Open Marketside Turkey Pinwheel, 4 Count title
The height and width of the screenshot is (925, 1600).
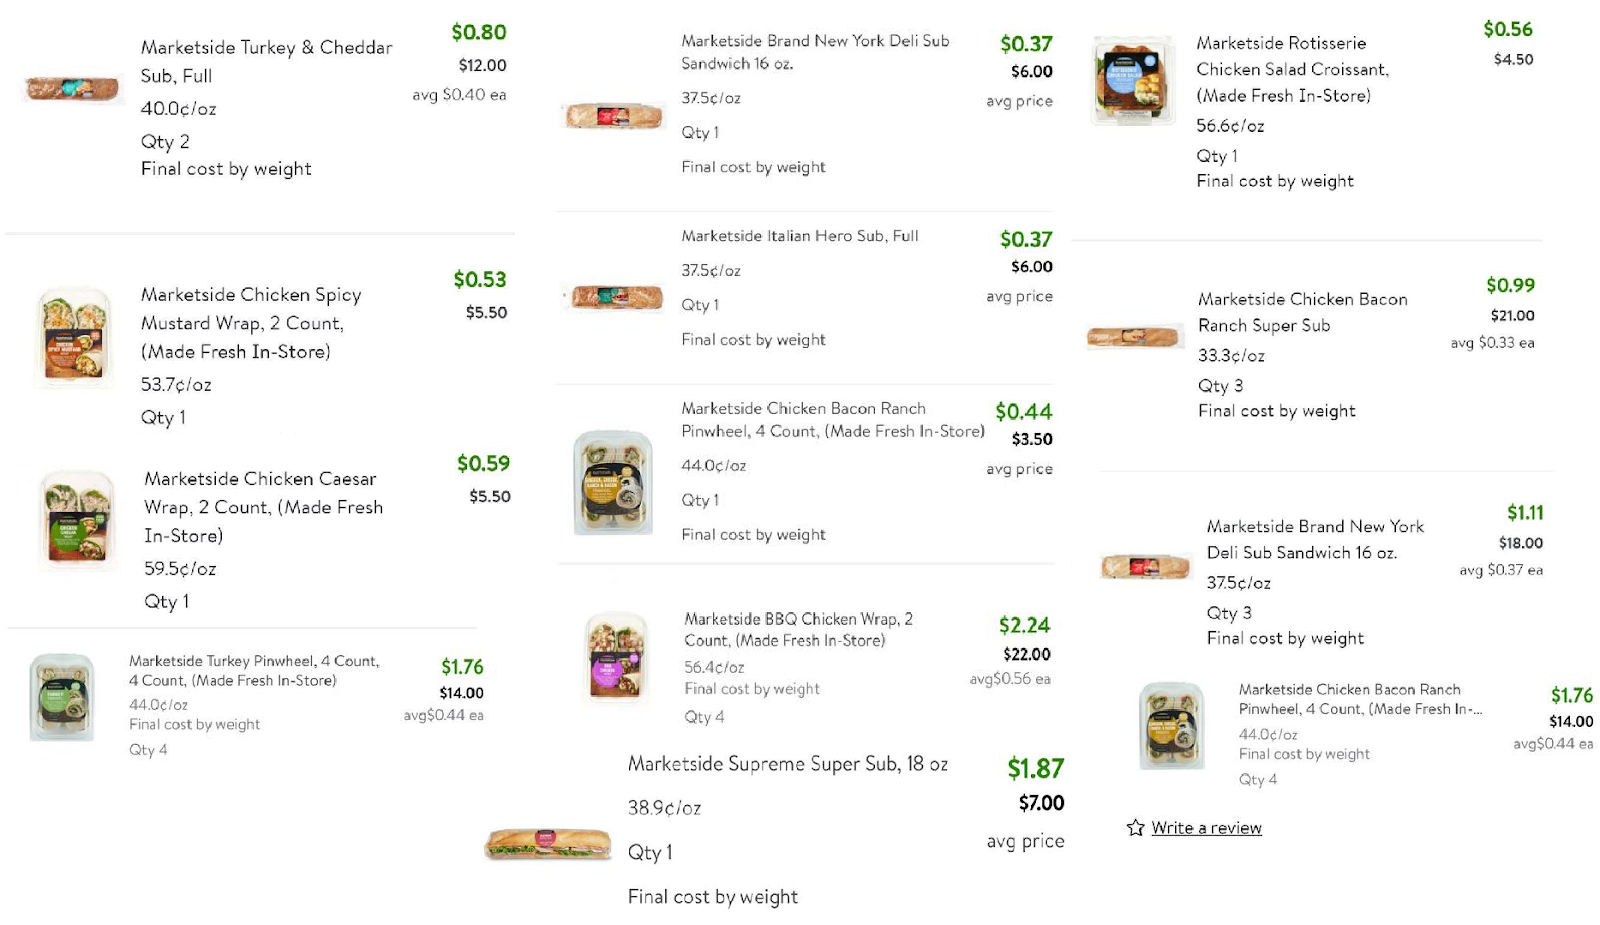254,670
